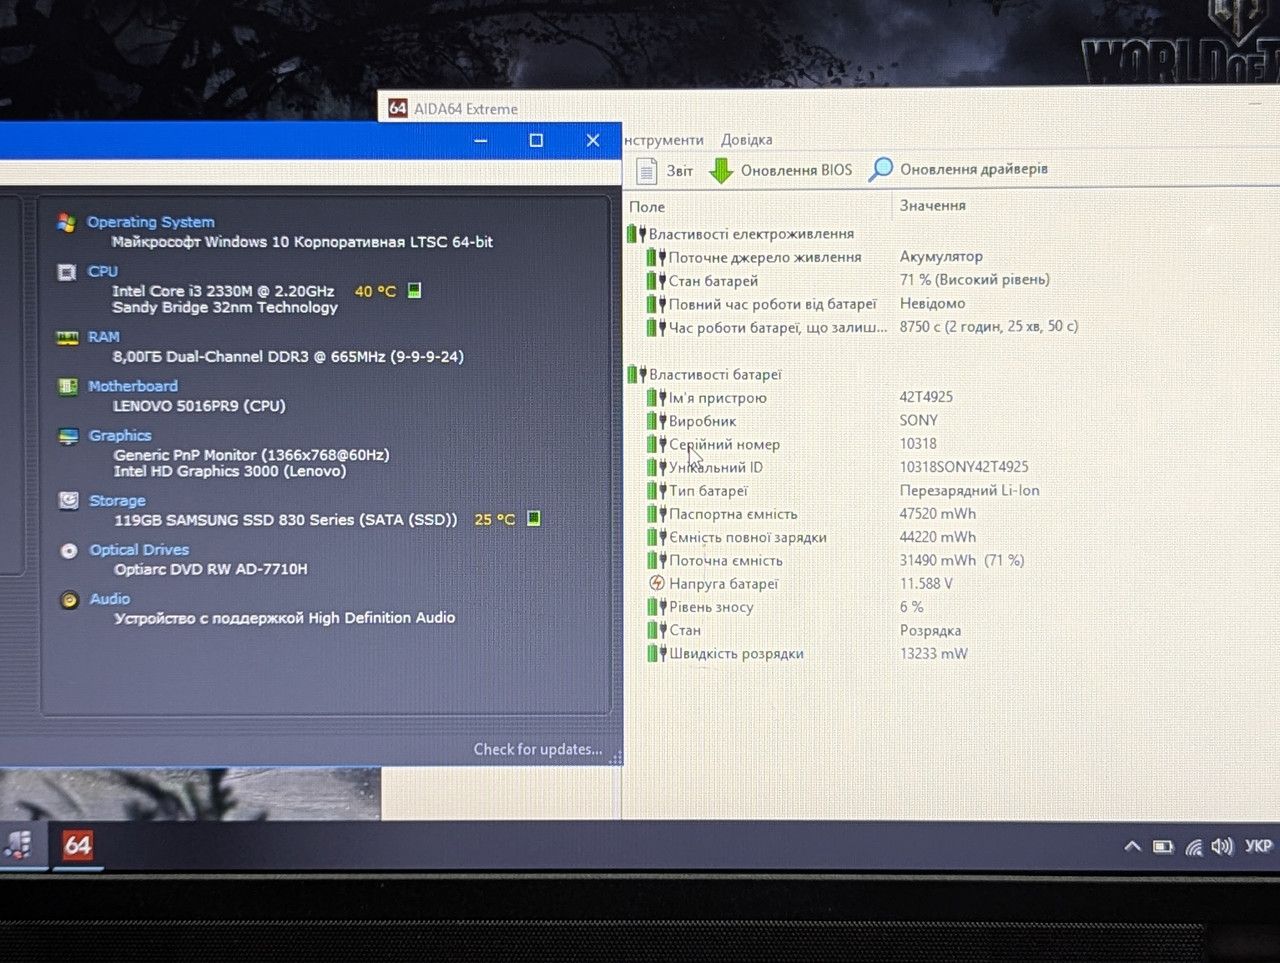
Task: Click the green CPU temperature indicator icon
Action: (414, 290)
